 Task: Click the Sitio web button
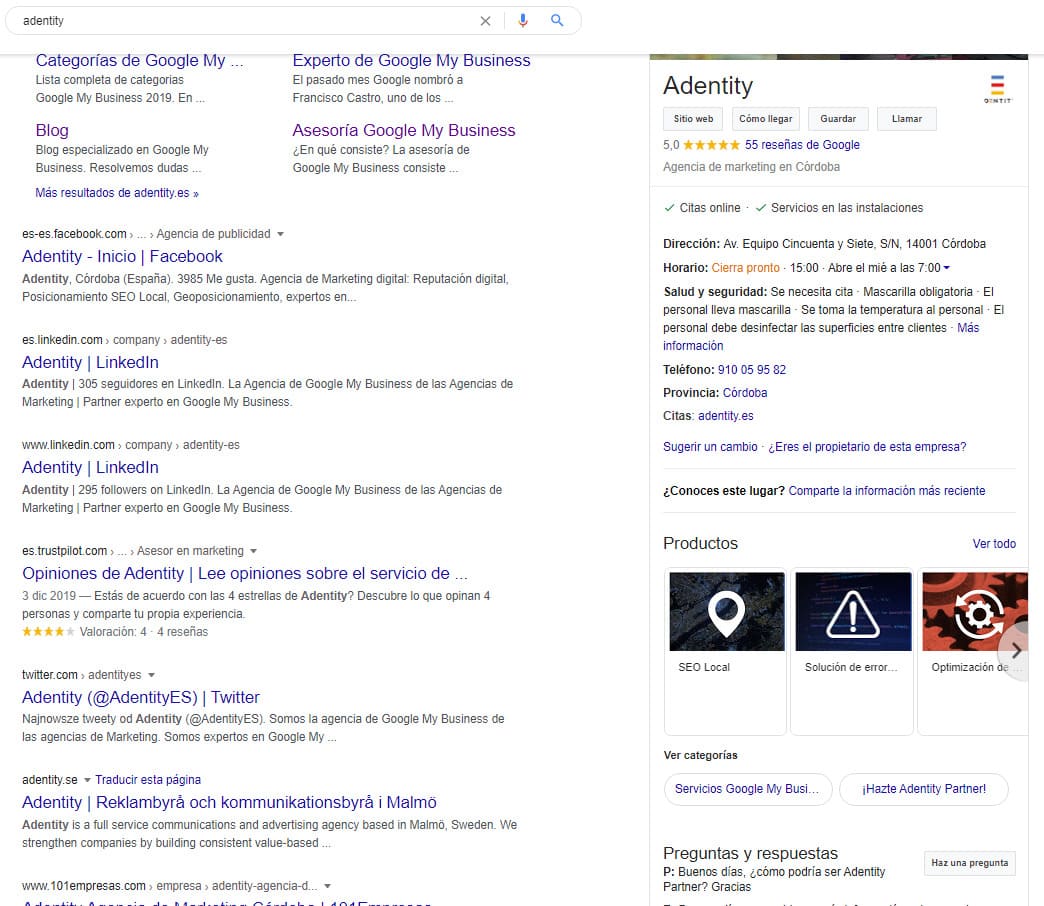pos(693,119)
